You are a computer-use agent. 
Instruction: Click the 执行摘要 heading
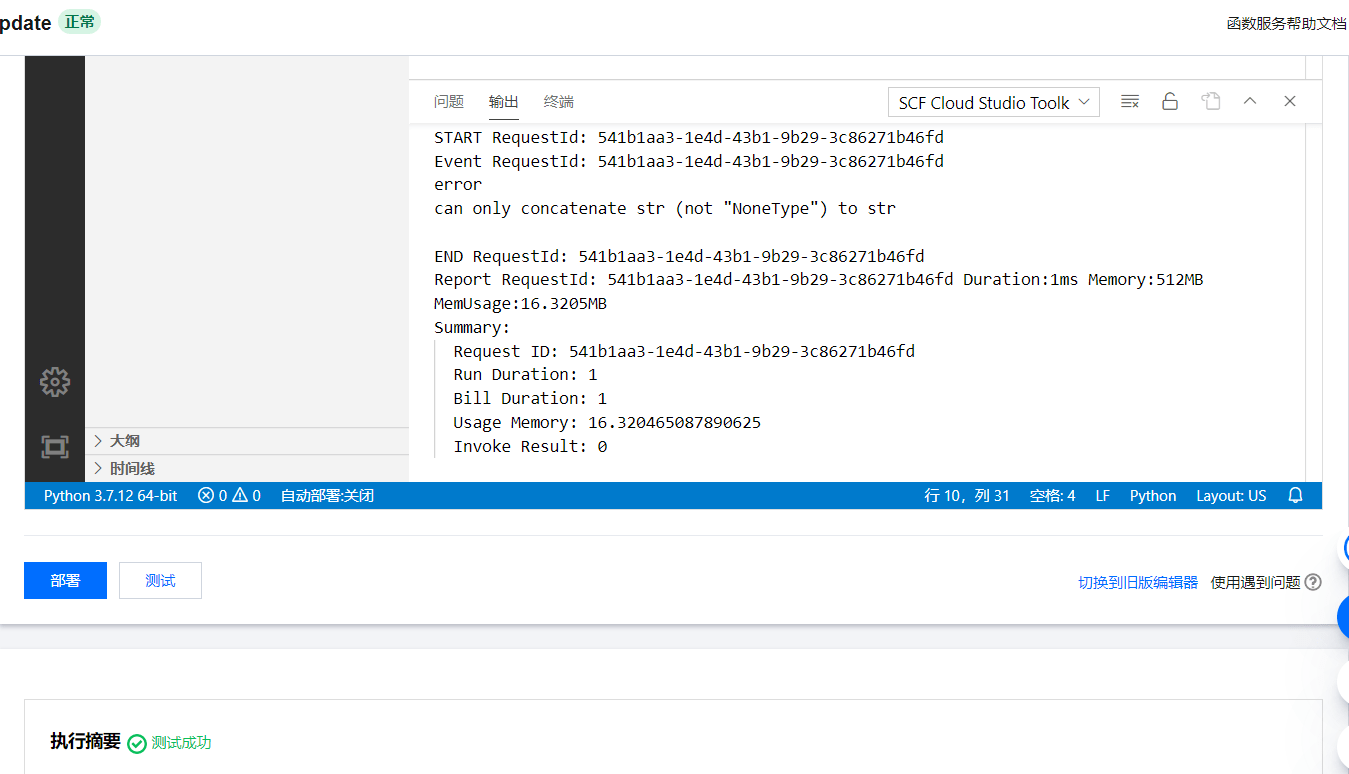(85, 741)
